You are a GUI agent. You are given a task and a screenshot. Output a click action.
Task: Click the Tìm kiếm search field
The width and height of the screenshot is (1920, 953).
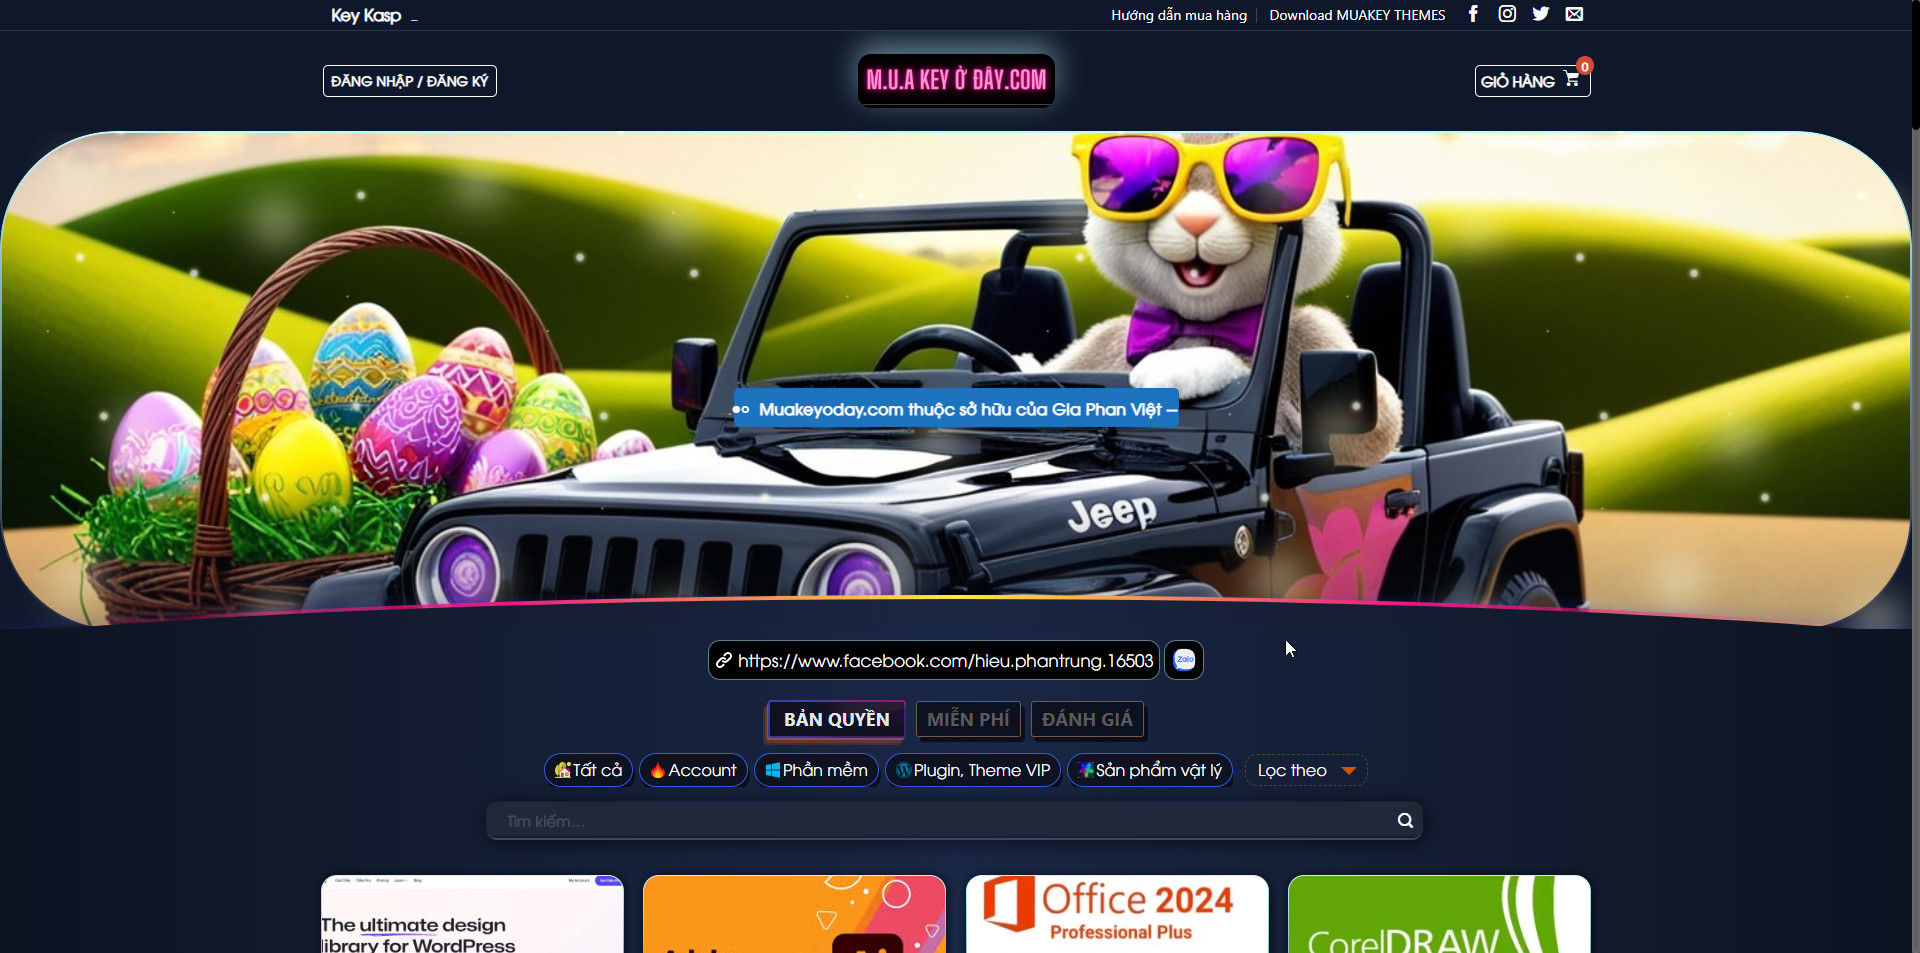coord(954,821)
